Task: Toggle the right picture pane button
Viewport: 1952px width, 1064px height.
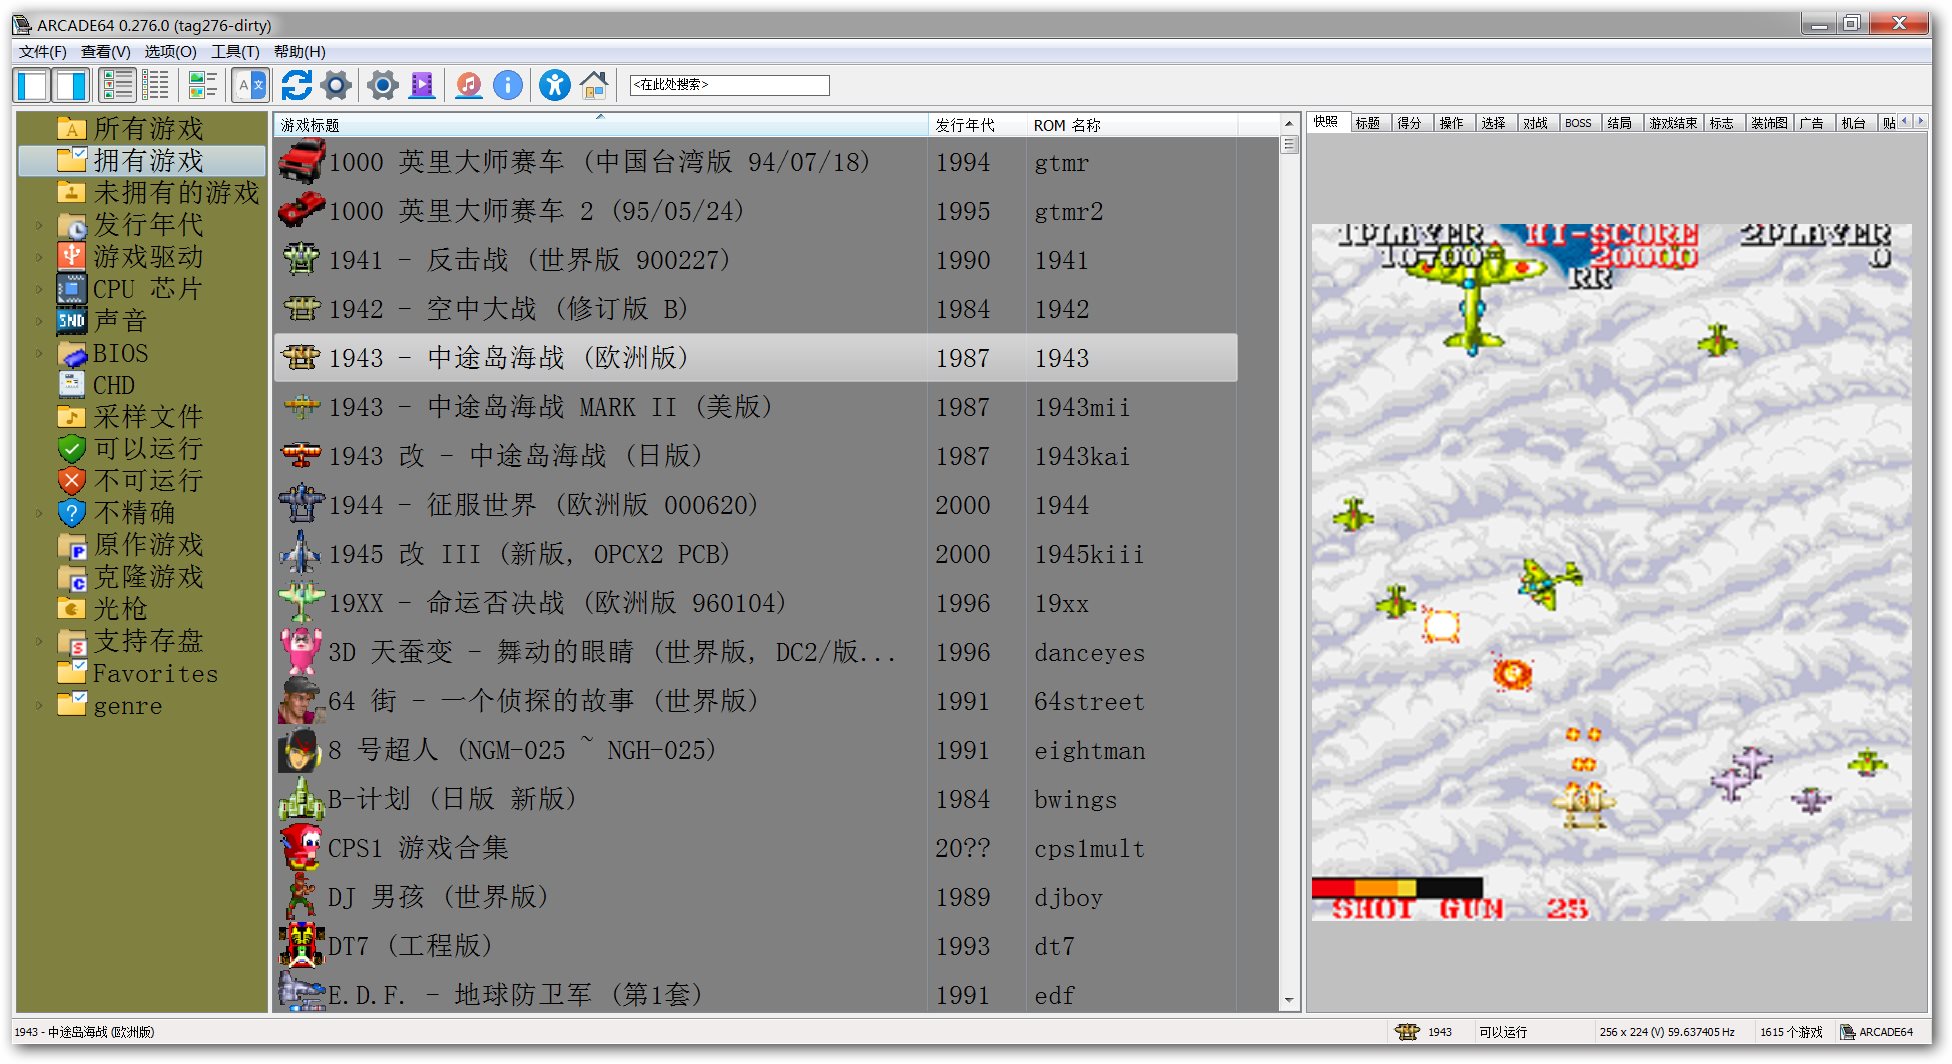Action: [71, 86]
